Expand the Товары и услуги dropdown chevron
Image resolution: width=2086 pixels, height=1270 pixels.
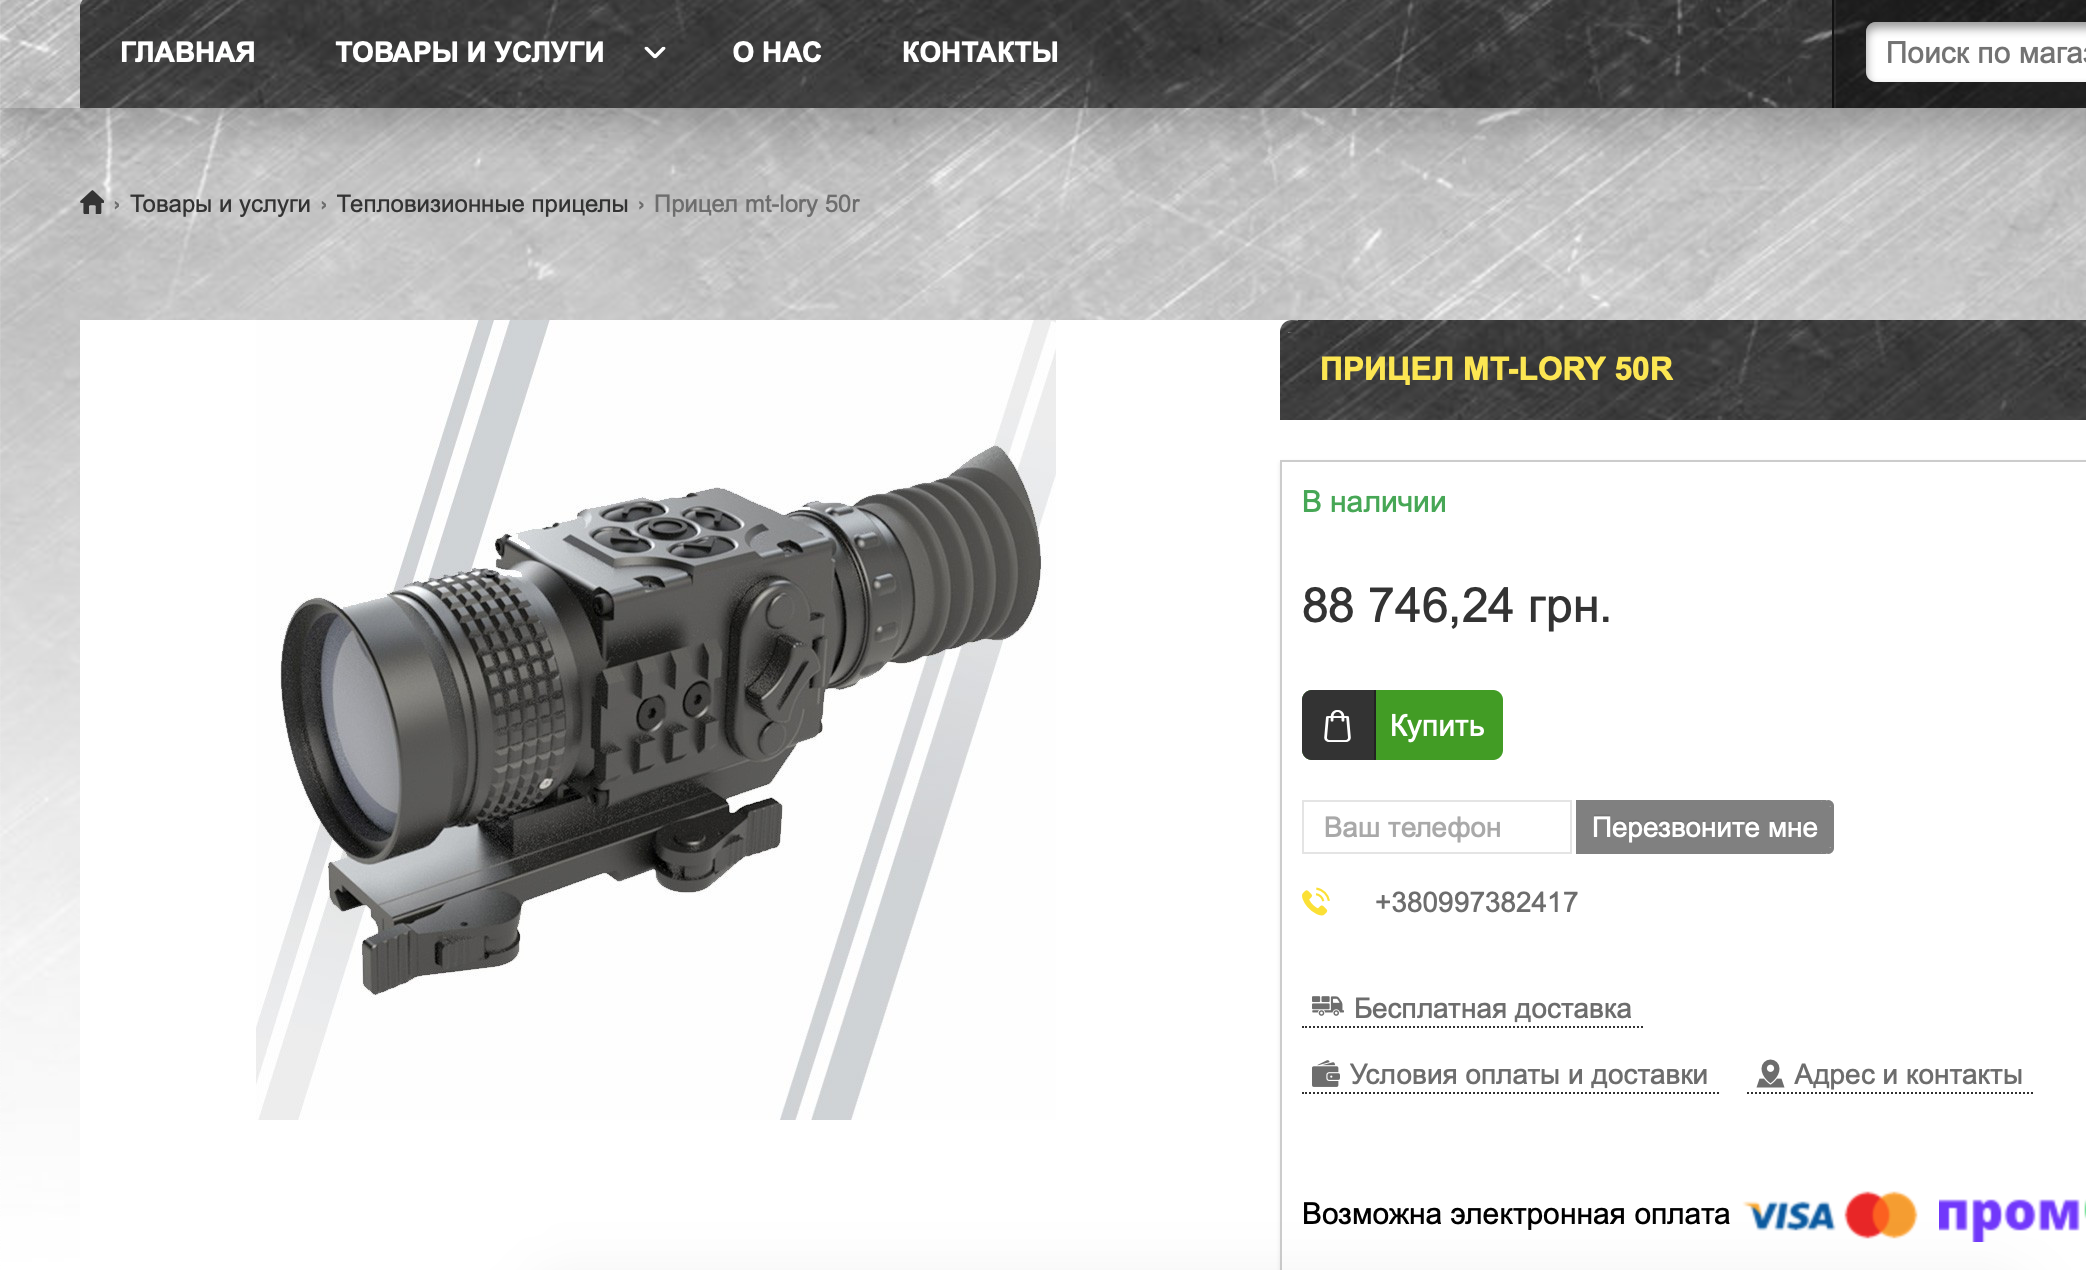click(655, 53)
